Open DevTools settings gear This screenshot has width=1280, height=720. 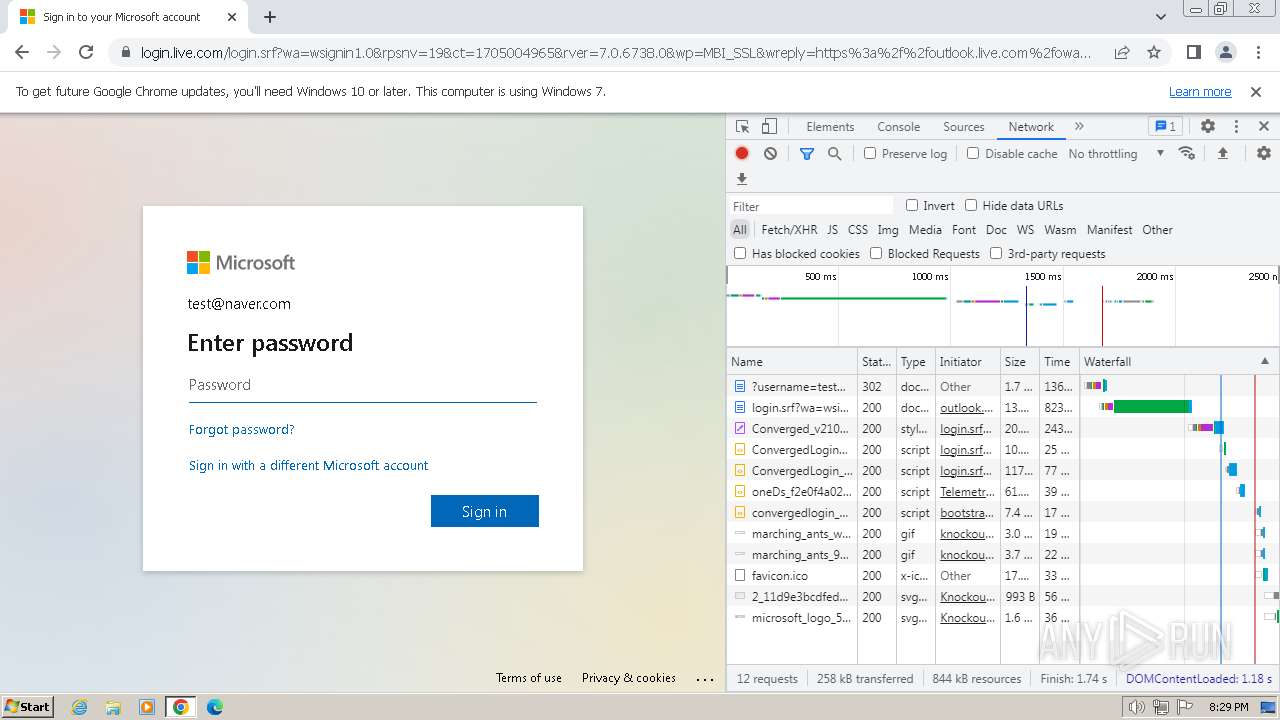tap(1208, 127)
